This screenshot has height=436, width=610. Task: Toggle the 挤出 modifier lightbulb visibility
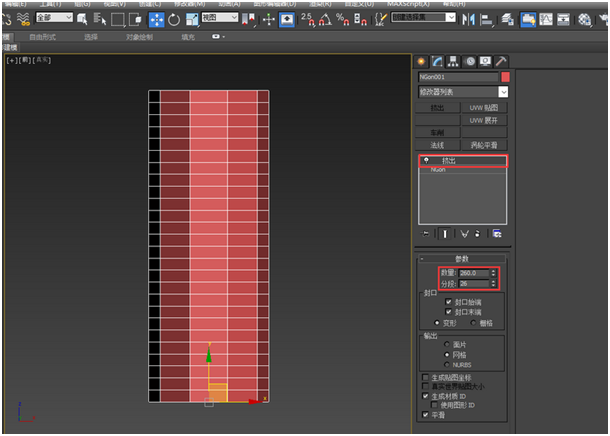tap(426, 160)
